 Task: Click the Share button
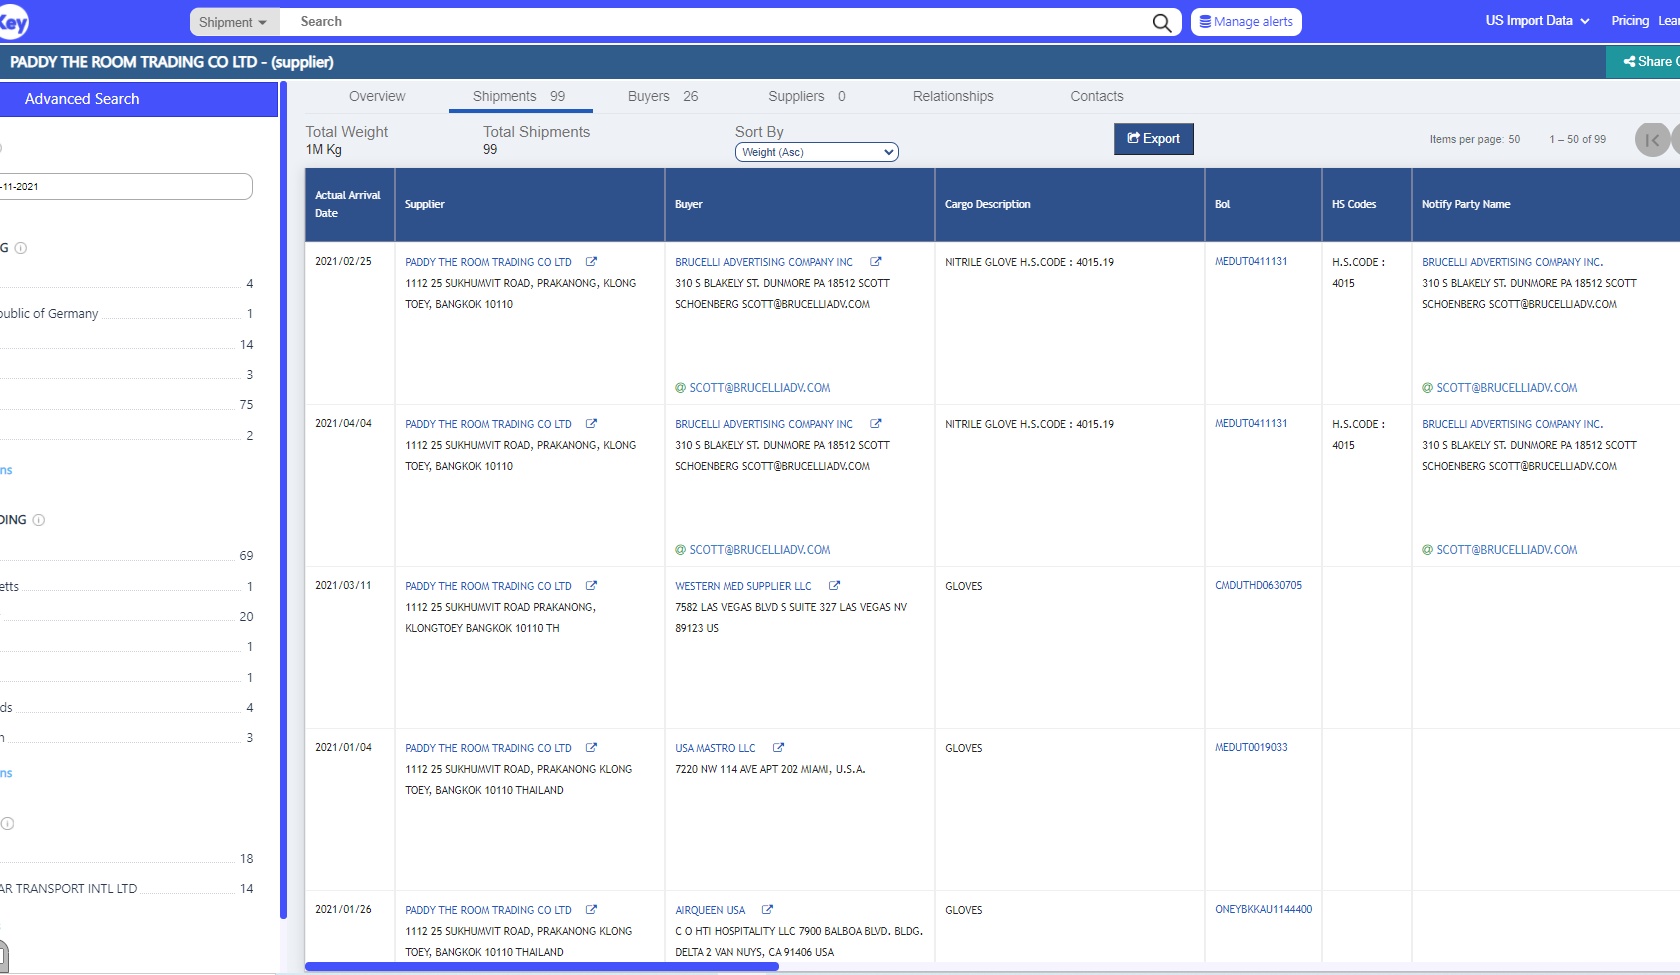click(x=1646, y=62)
